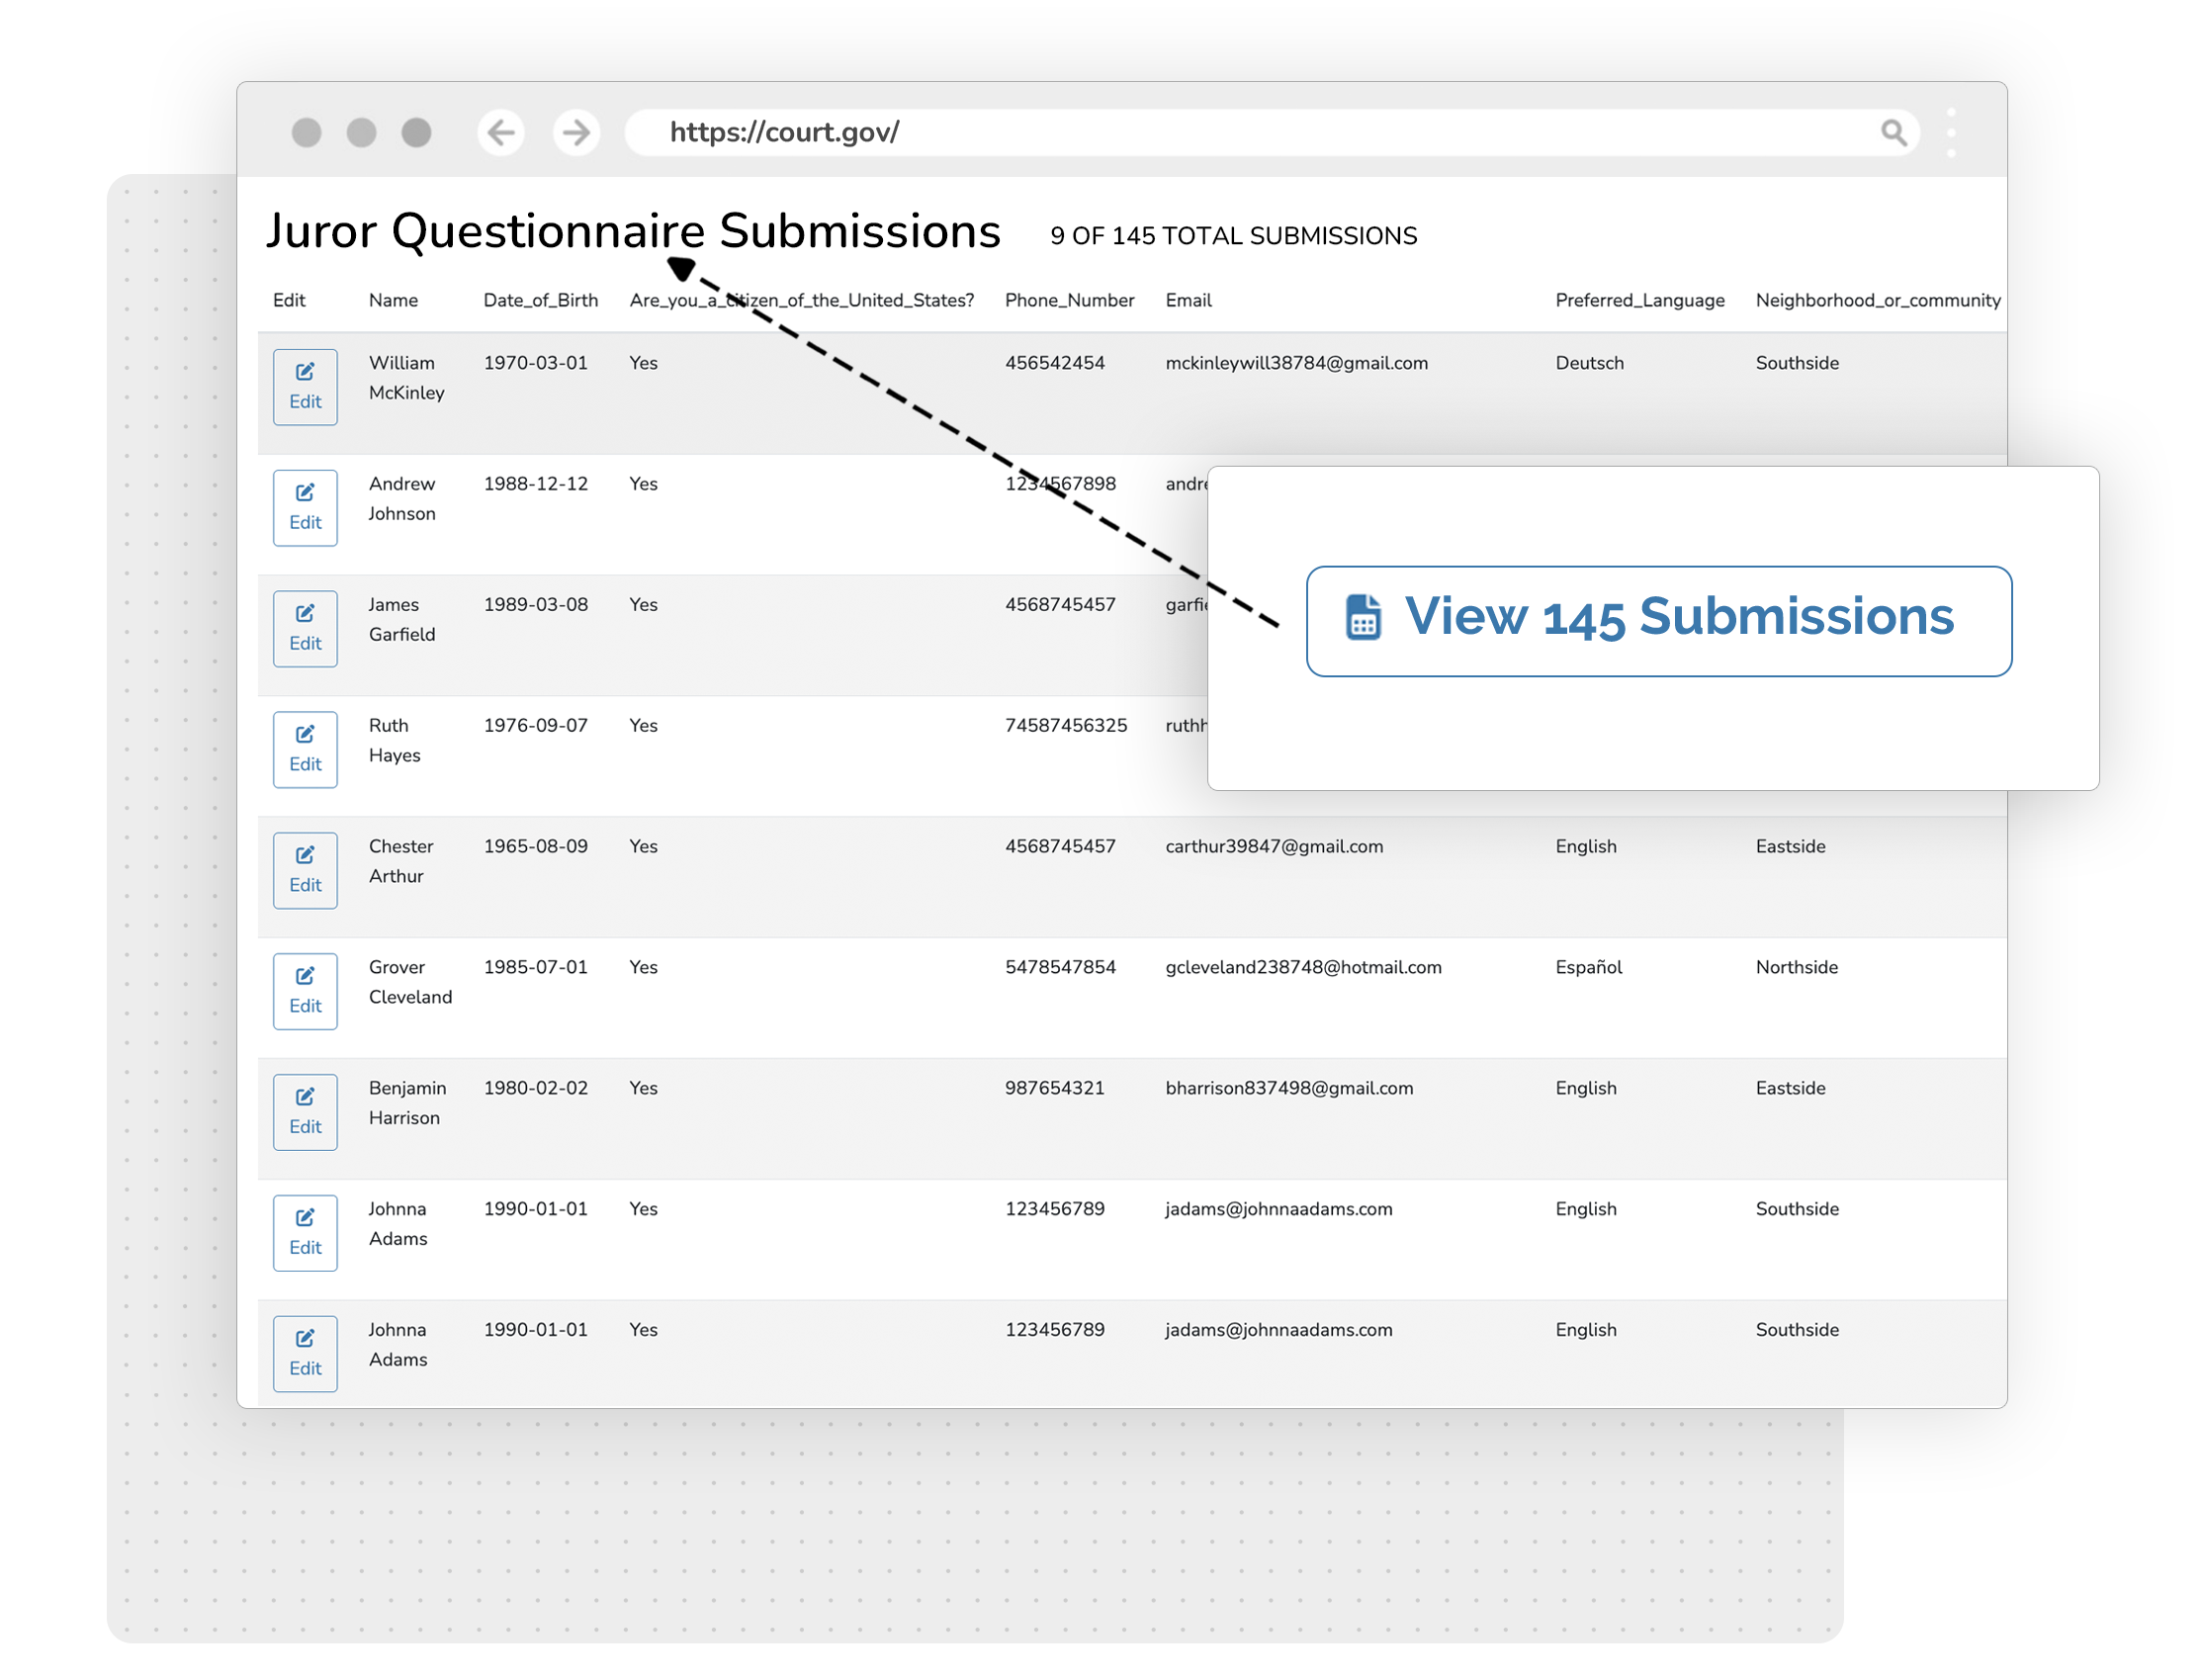The image size is (2203, 1680).
Task: Edit William McKinley's submission
Action: (x=305, y=387)
